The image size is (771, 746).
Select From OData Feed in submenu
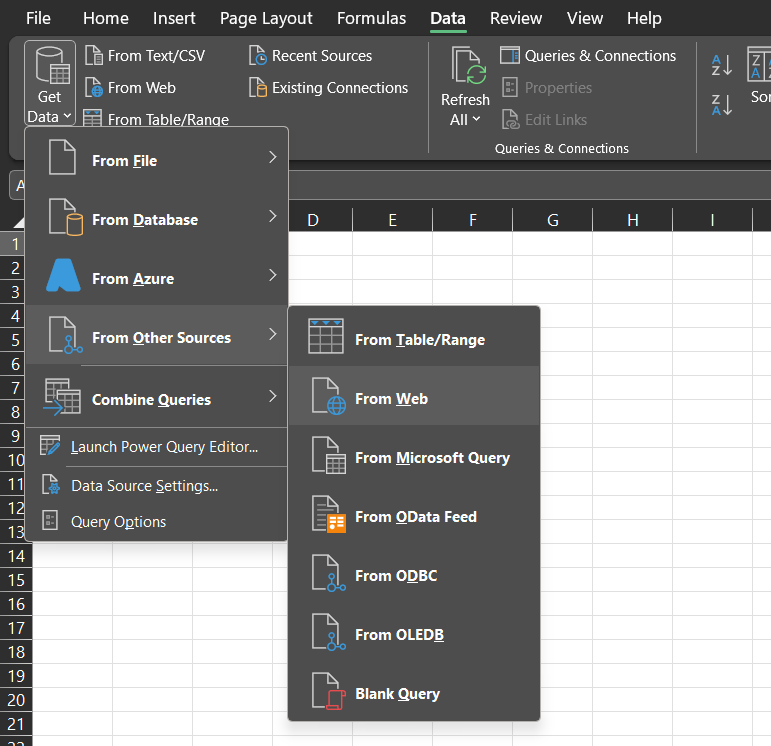[x=415, y=517]
